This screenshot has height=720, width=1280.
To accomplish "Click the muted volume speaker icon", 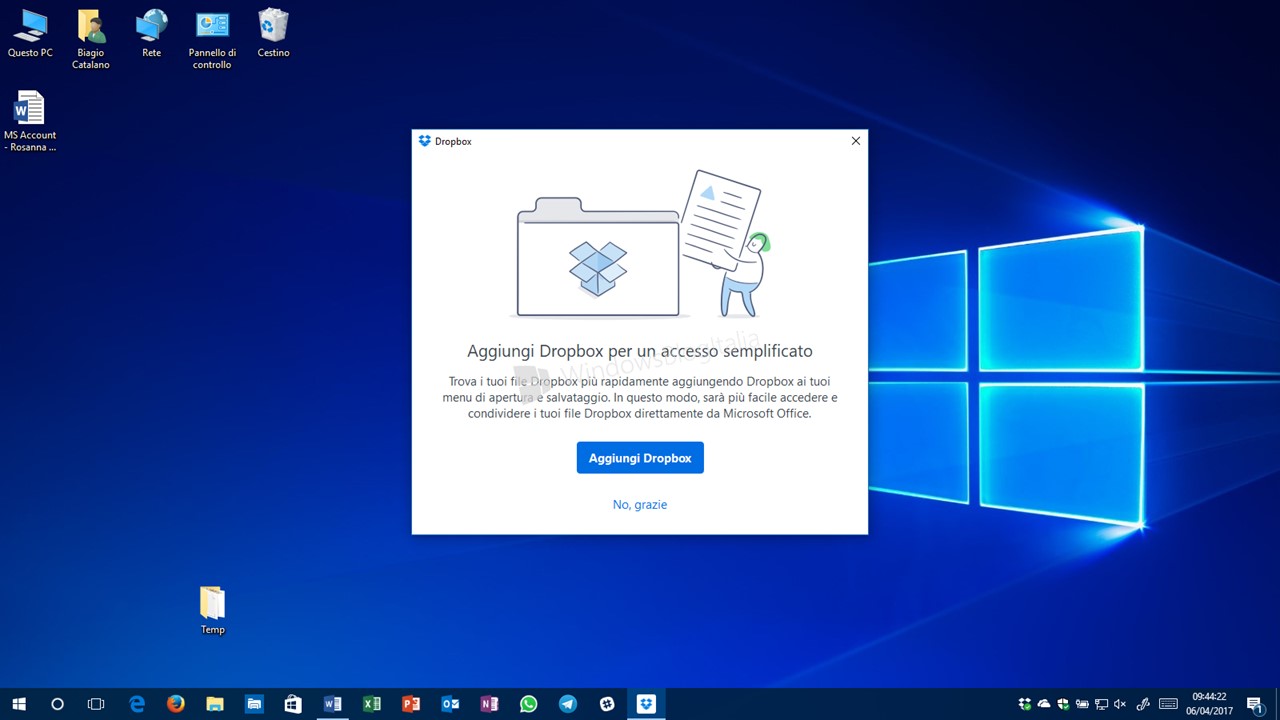I will tap(1120, 704).
